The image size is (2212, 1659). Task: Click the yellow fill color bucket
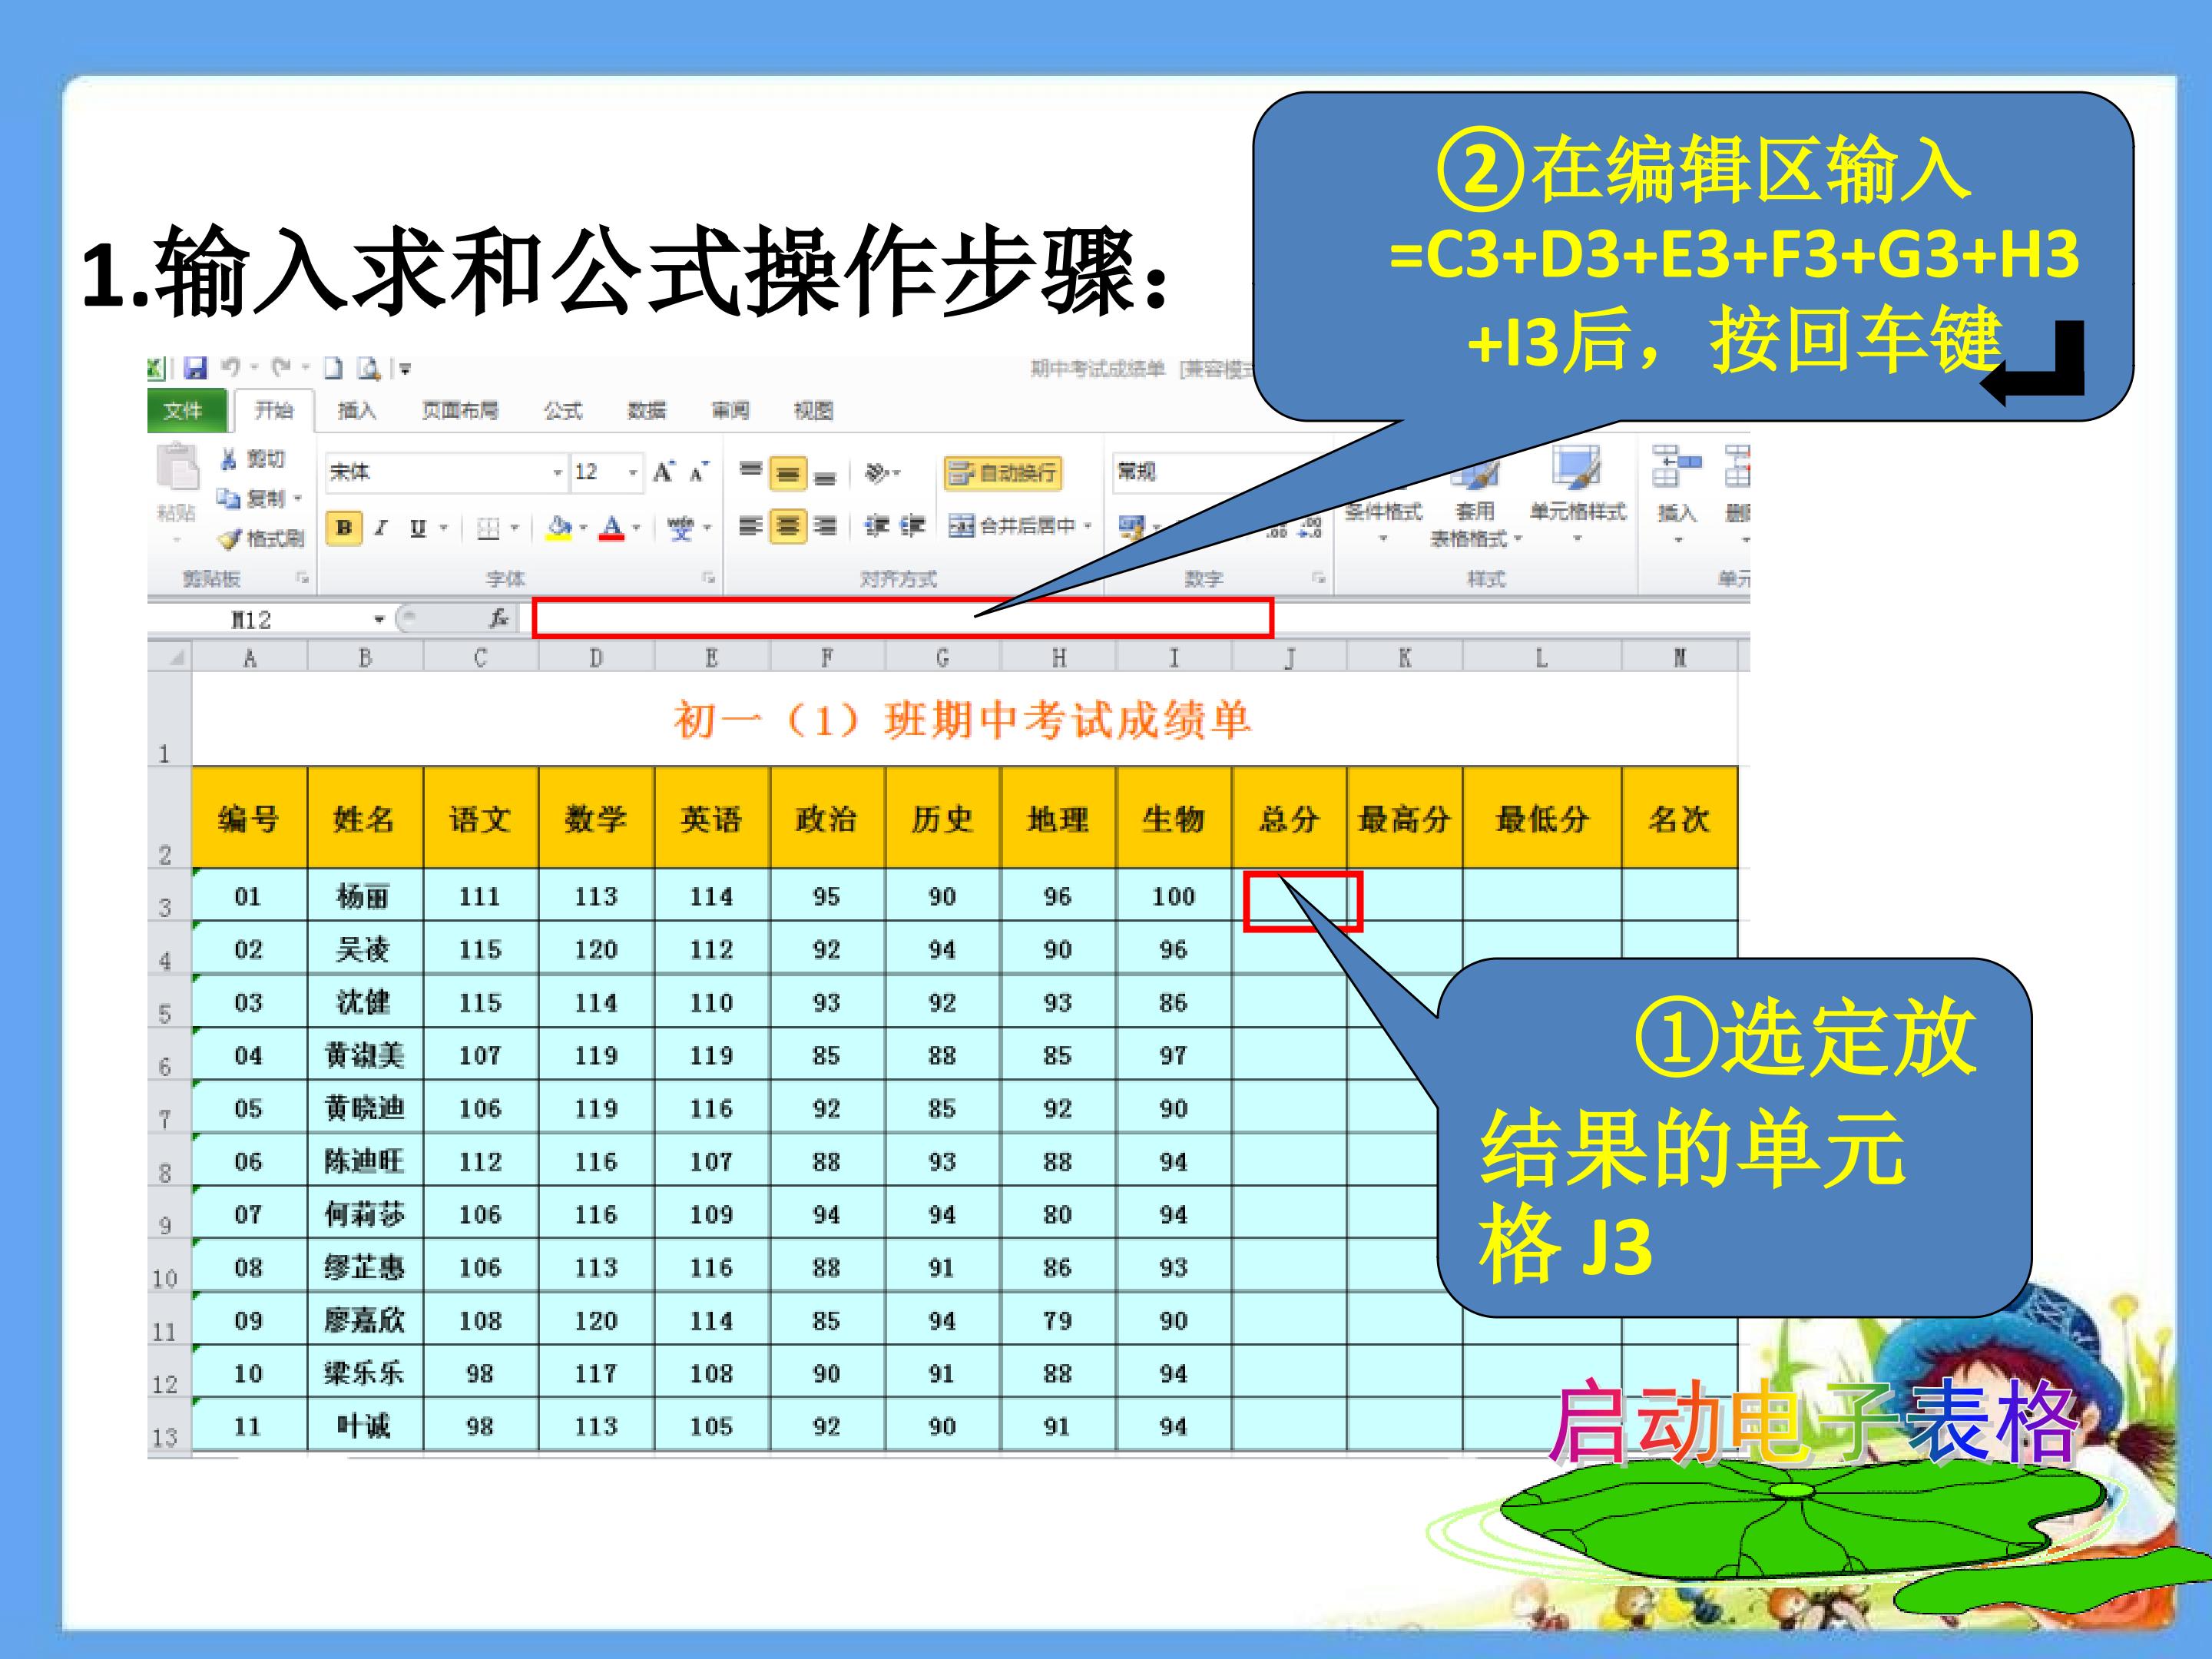(x=558, y=527)
